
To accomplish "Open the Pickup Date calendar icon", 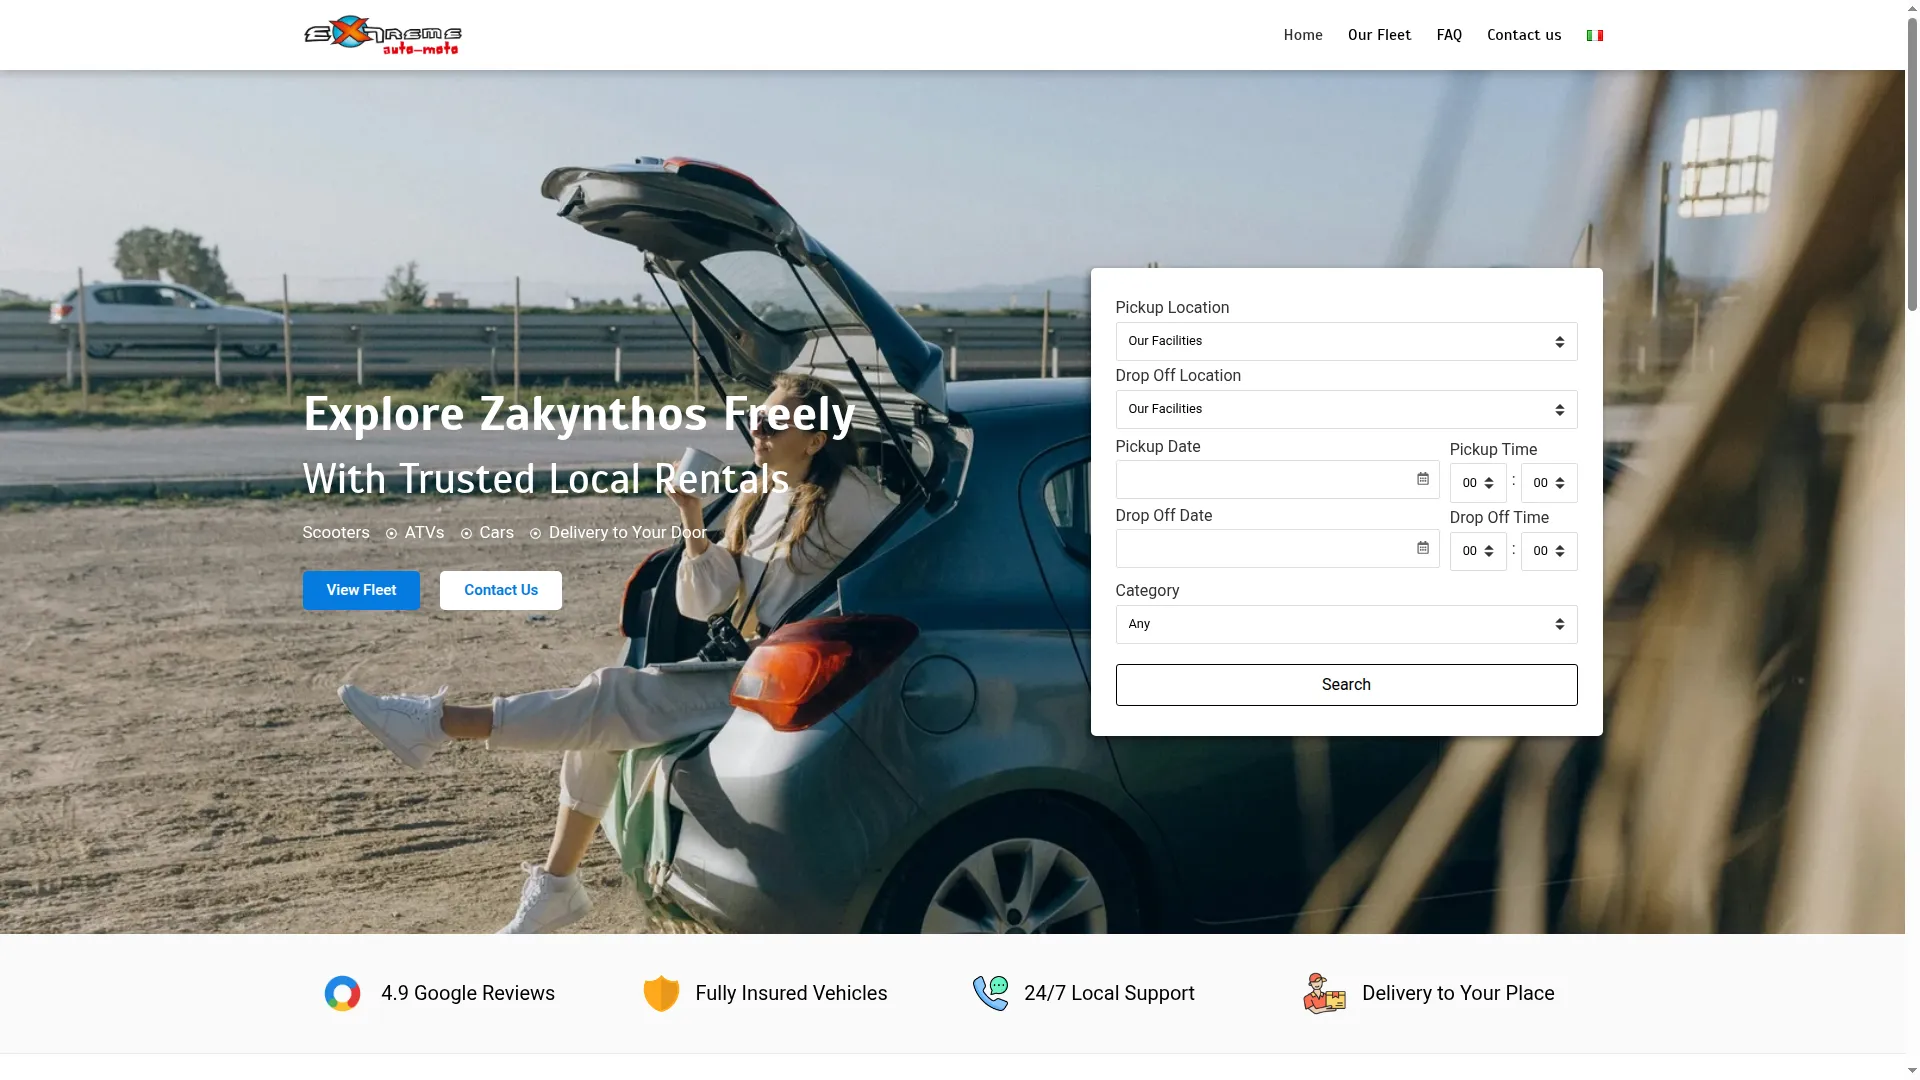I will pyautogui.click(x=1423, y=479).
